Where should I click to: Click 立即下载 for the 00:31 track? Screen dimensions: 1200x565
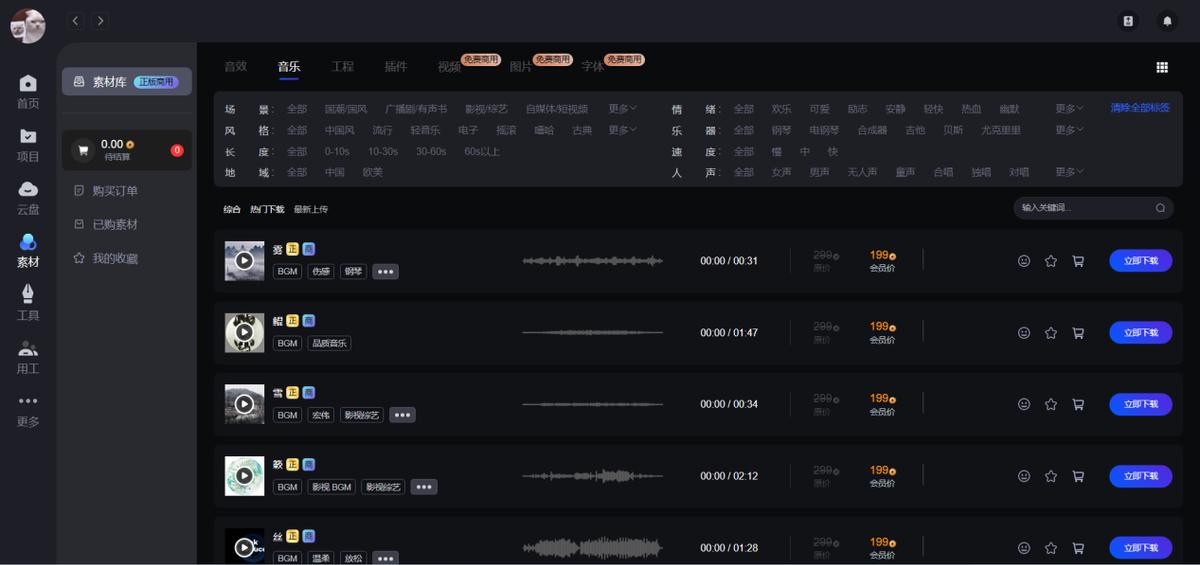click(1140, 261)
